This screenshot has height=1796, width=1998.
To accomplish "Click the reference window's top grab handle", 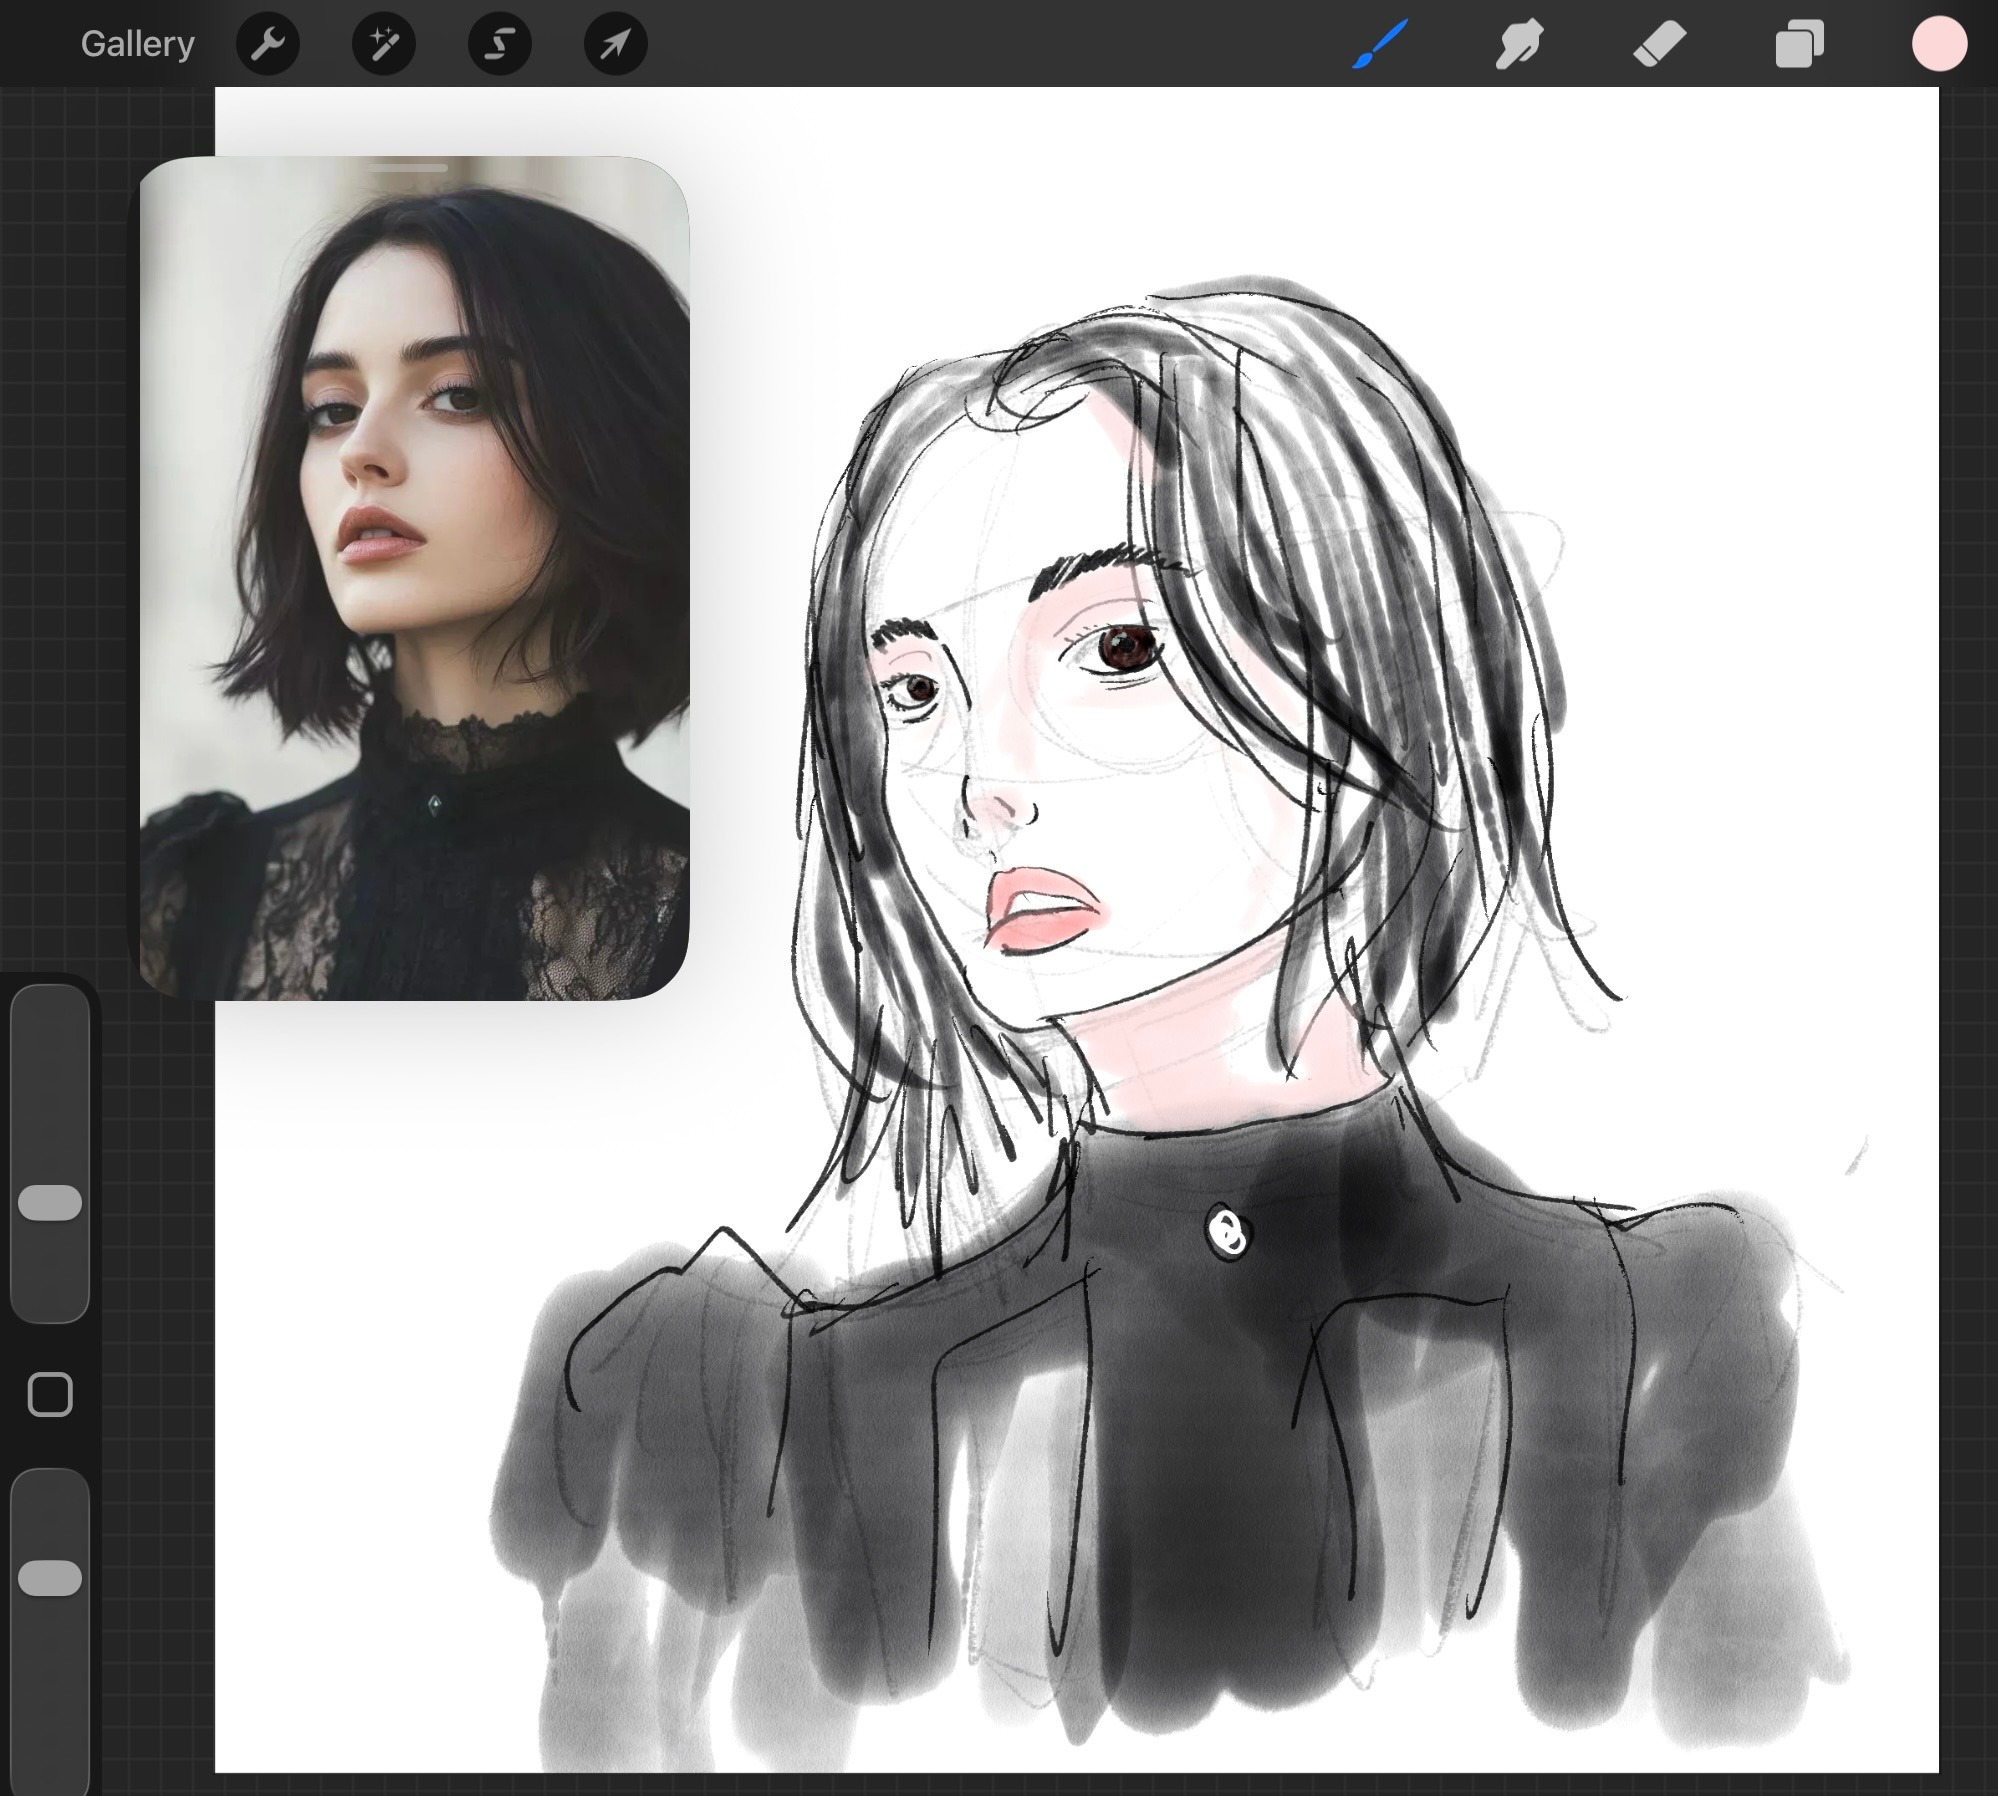I will (x=408, y=168).
